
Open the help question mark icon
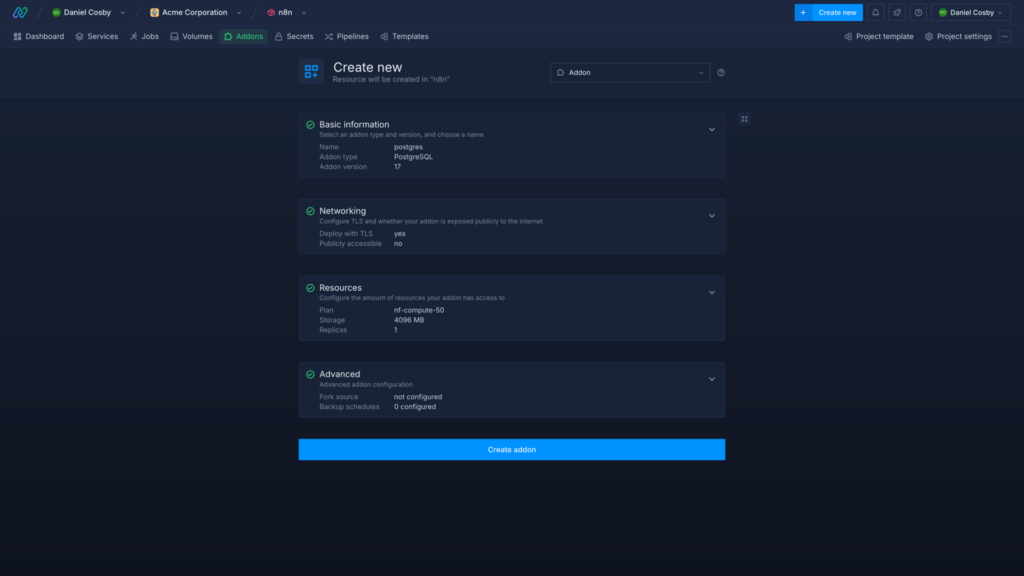(918, 12)
